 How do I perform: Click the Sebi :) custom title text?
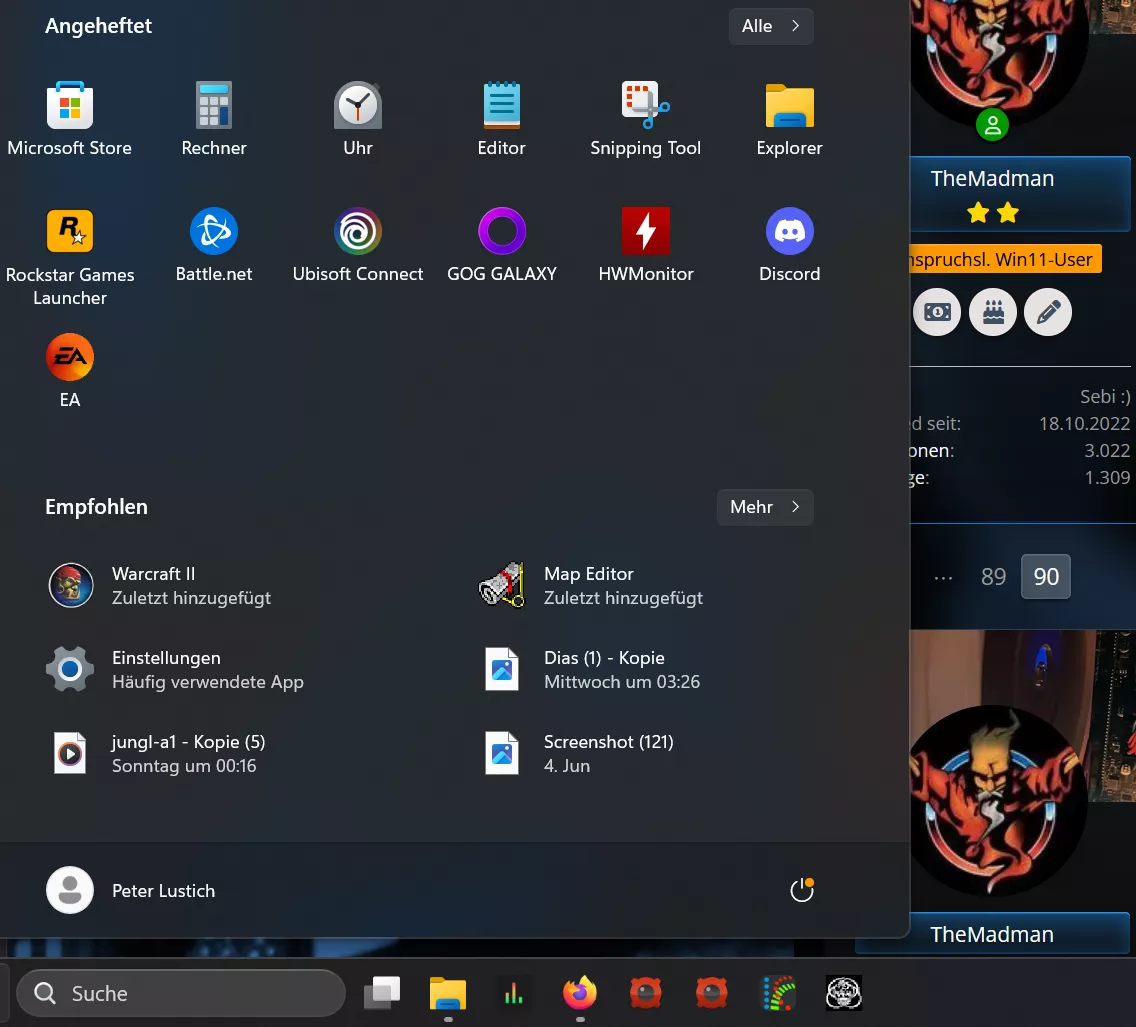coord(1105,397)
